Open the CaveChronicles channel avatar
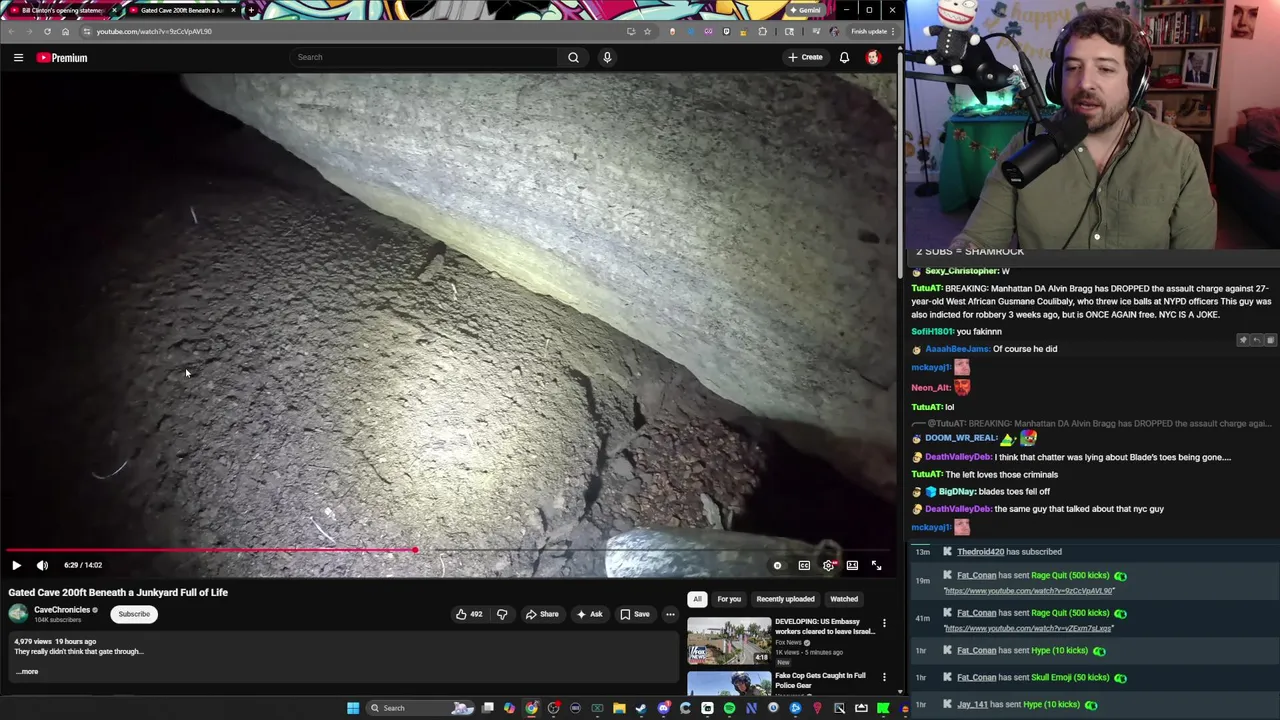The height and width of the screenshot is (720, 1280). coord(18,614)
